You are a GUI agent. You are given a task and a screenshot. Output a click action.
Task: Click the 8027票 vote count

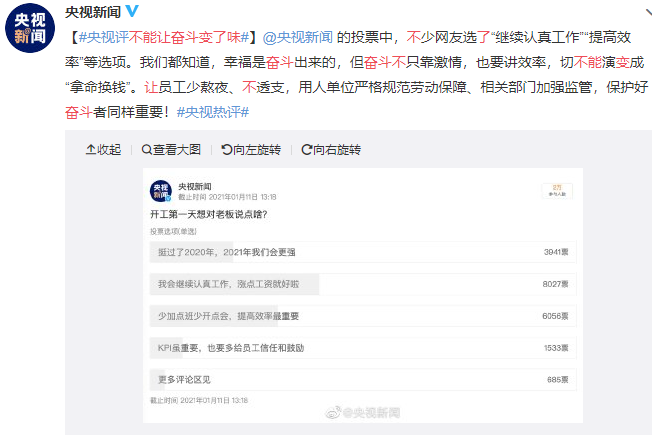[555, 284]
